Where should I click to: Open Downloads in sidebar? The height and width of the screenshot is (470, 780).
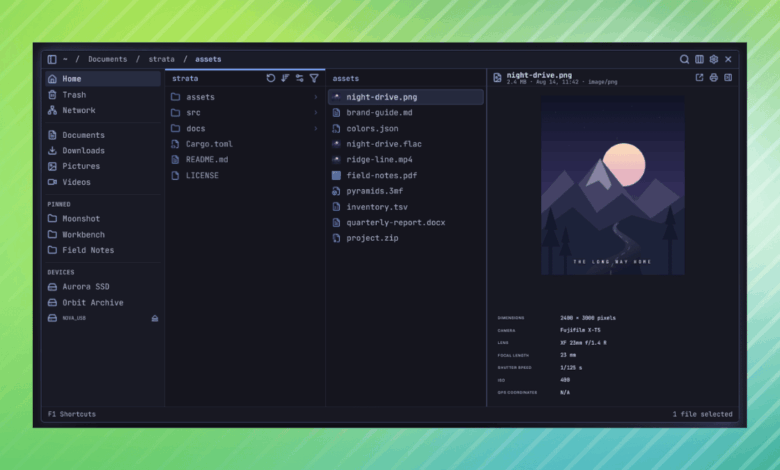pos(103,151)
